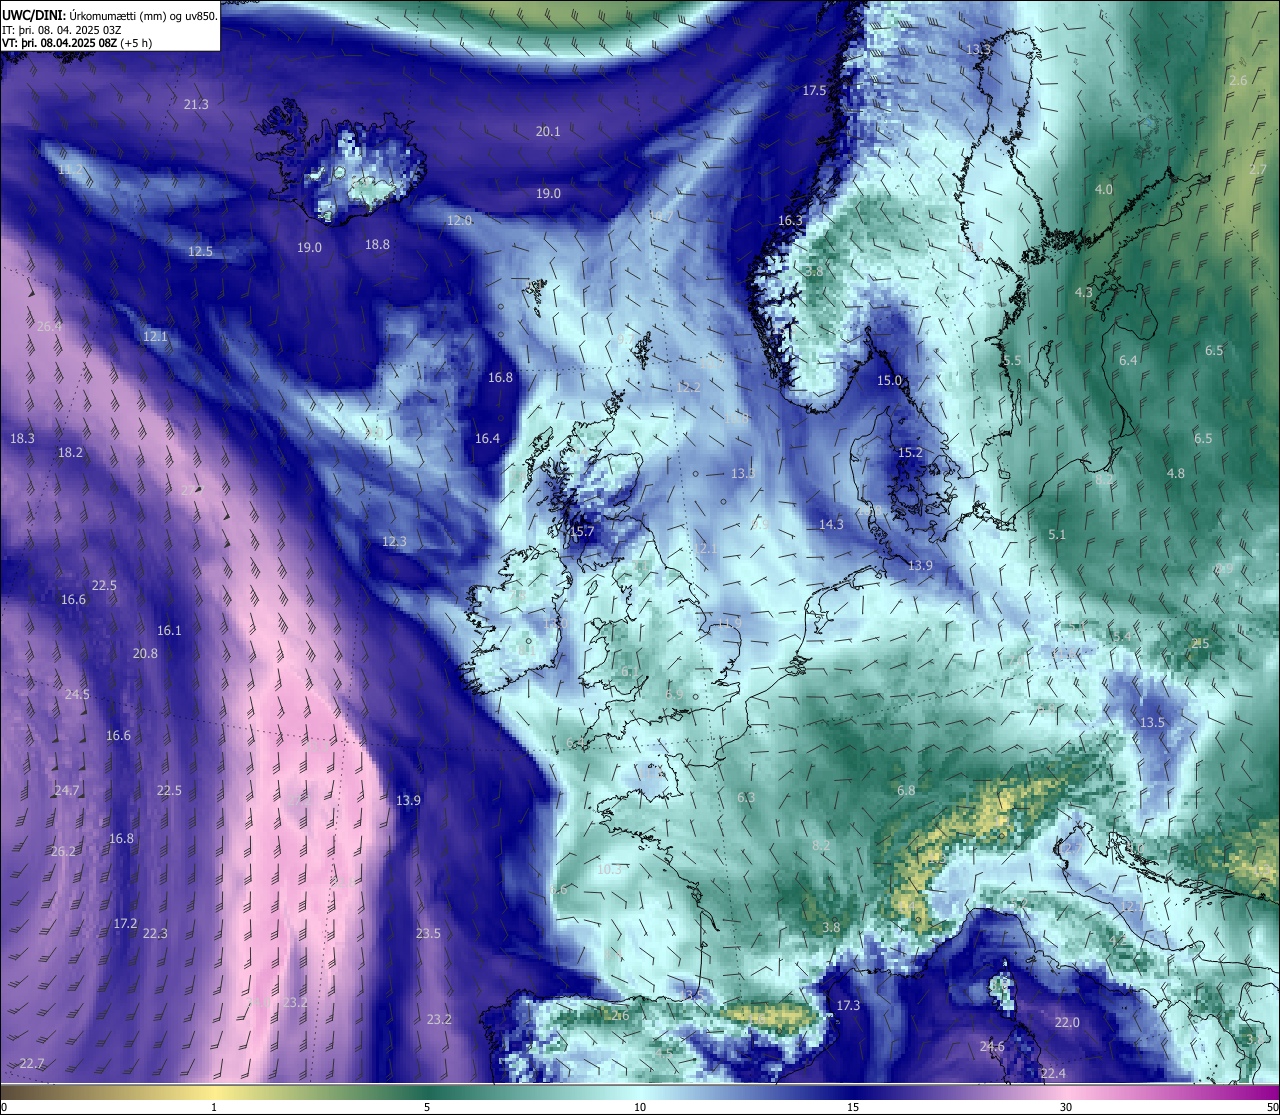
Task: Click the colorbar tick label 30
Action: pos(1066,1106)
